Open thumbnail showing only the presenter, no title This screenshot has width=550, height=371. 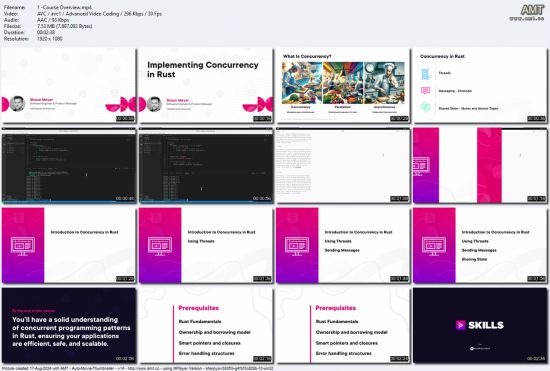coord(68,86)
